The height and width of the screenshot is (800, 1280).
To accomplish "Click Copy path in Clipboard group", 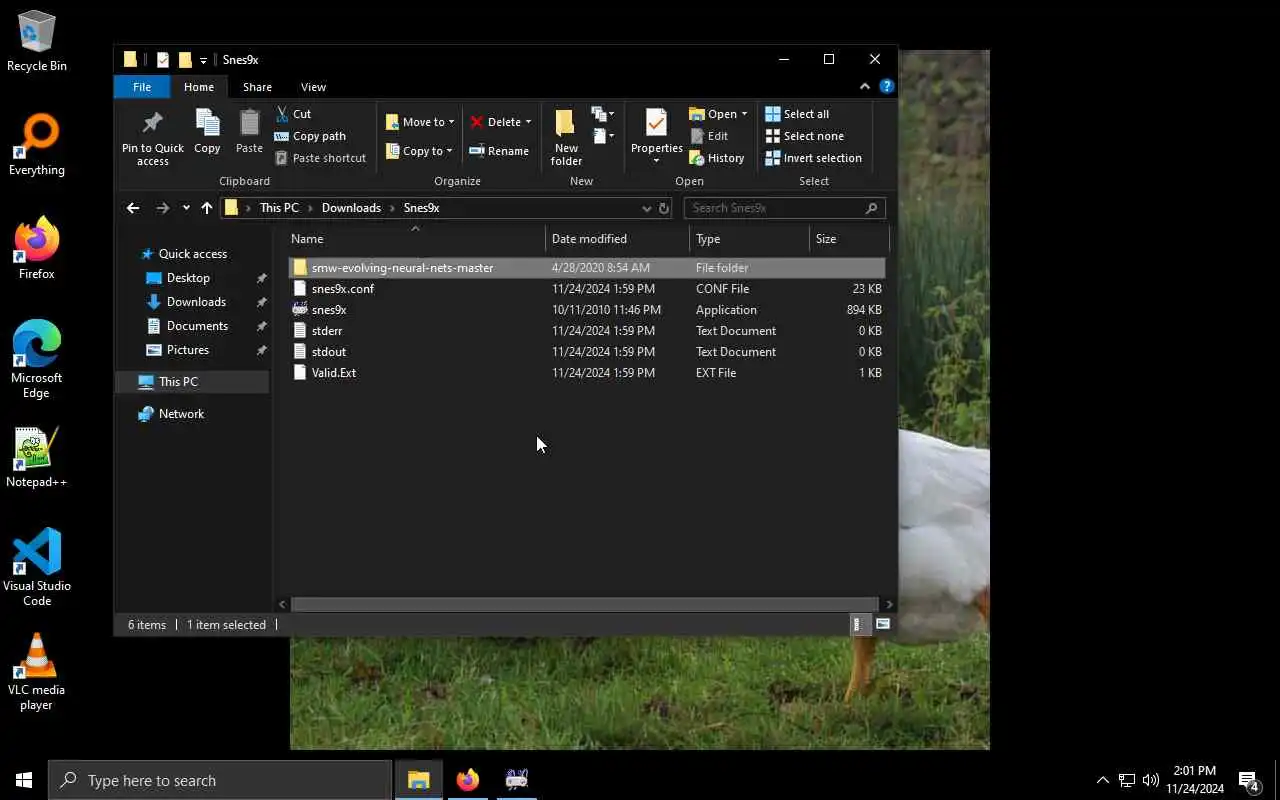I will tap(310, 136).
